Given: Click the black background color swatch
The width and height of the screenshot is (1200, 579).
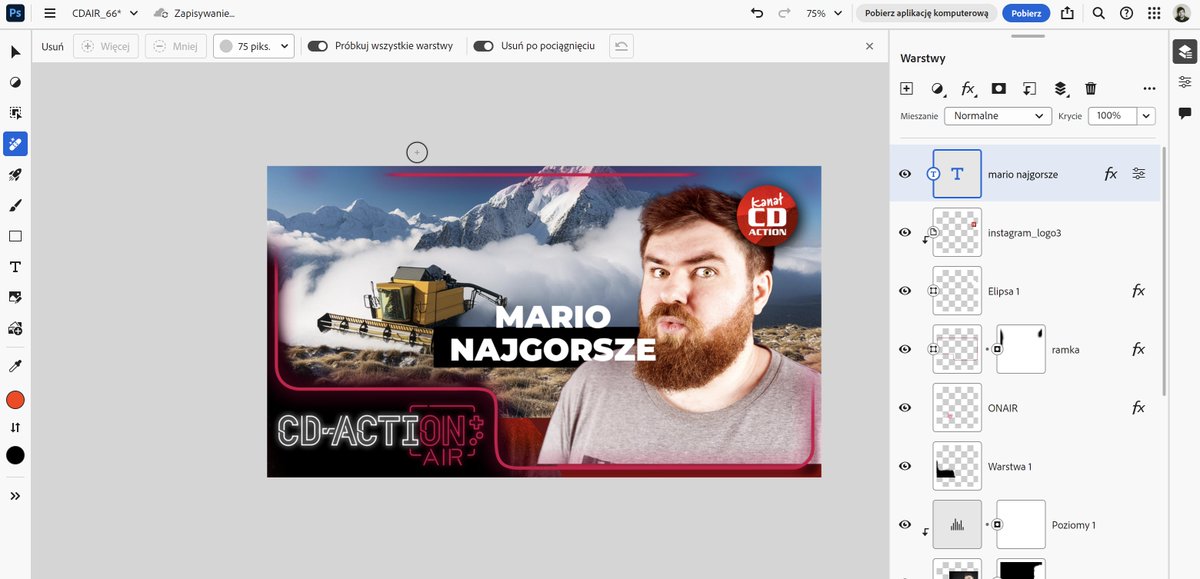Looking at the screenshot, I should pos(15,455).
